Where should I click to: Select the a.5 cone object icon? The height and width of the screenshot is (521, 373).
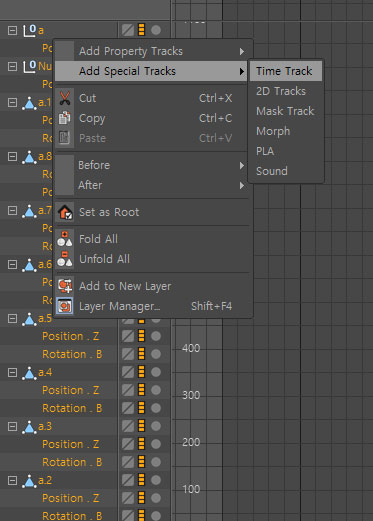pos(29,319)
